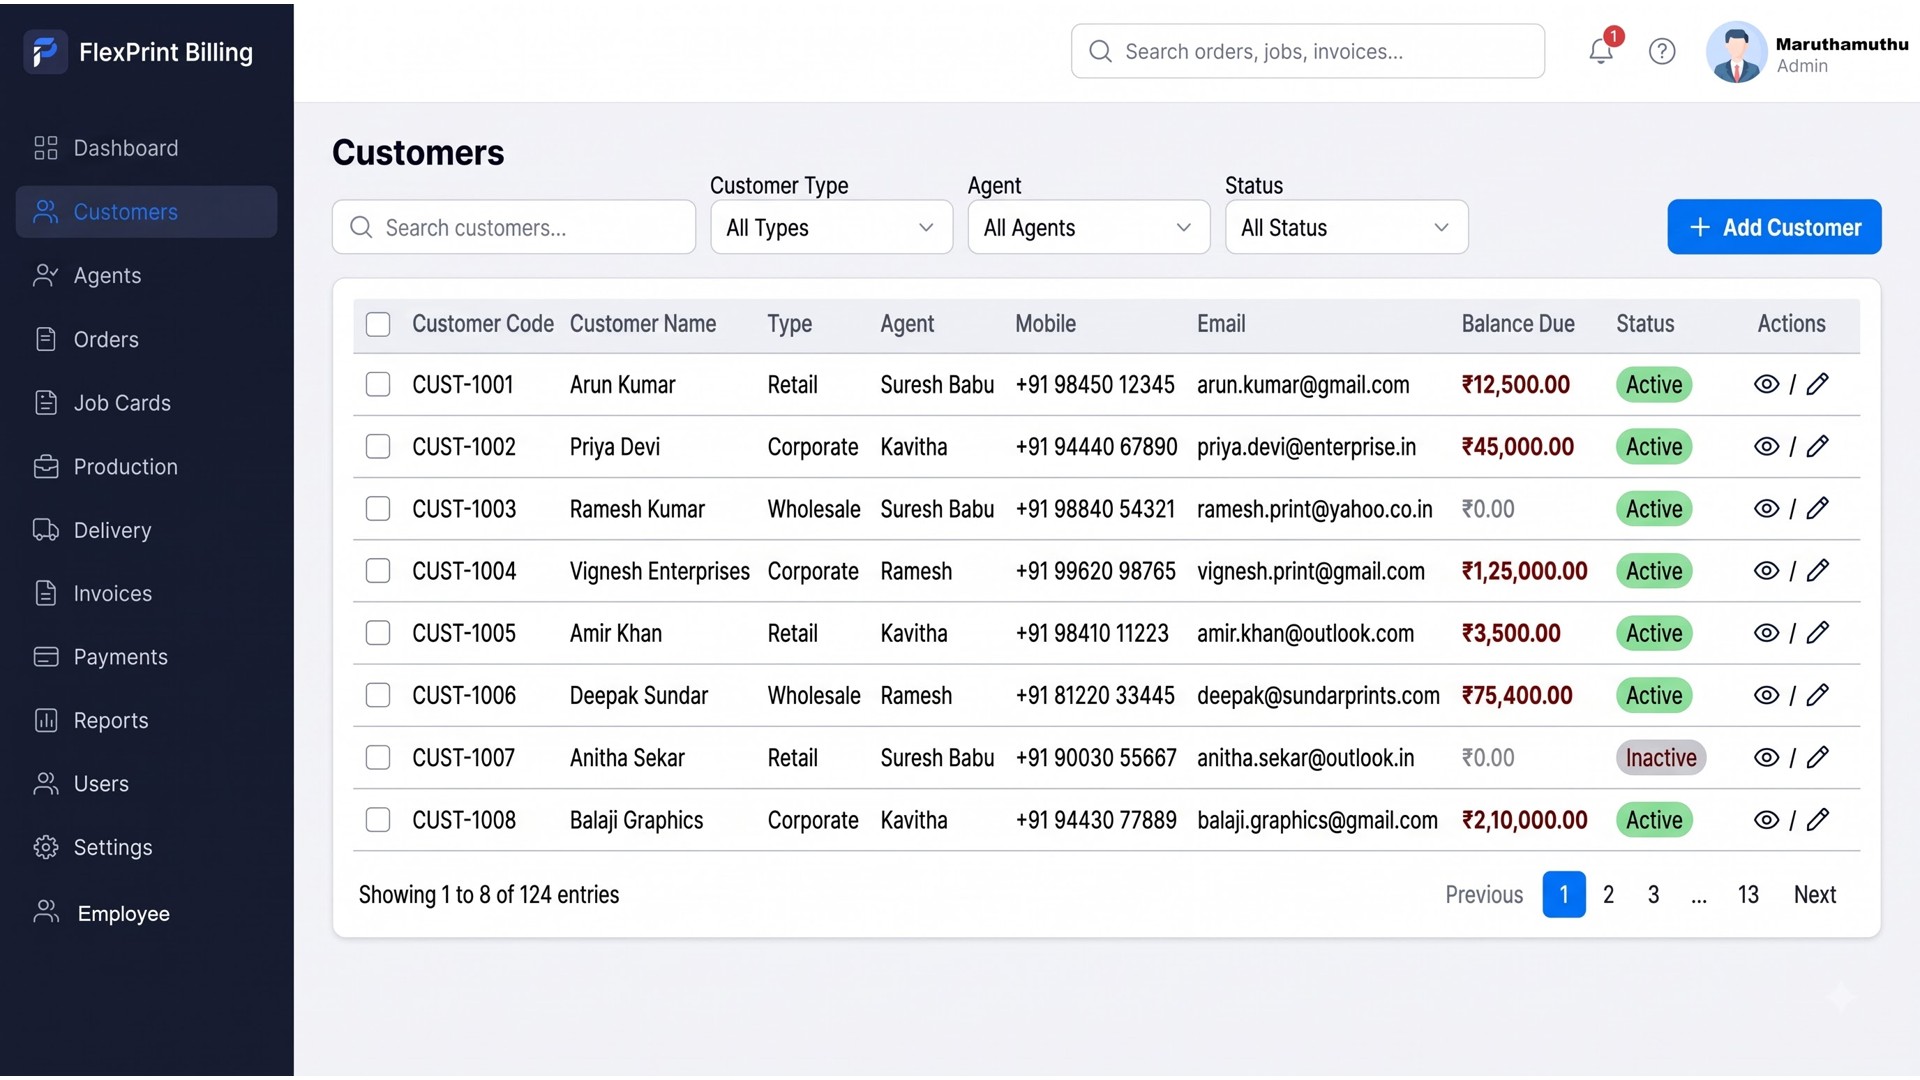This screenshot has width=1920, height=1080.
Task: Click Maruthamuthu profile avatar
Action: 1737,52
